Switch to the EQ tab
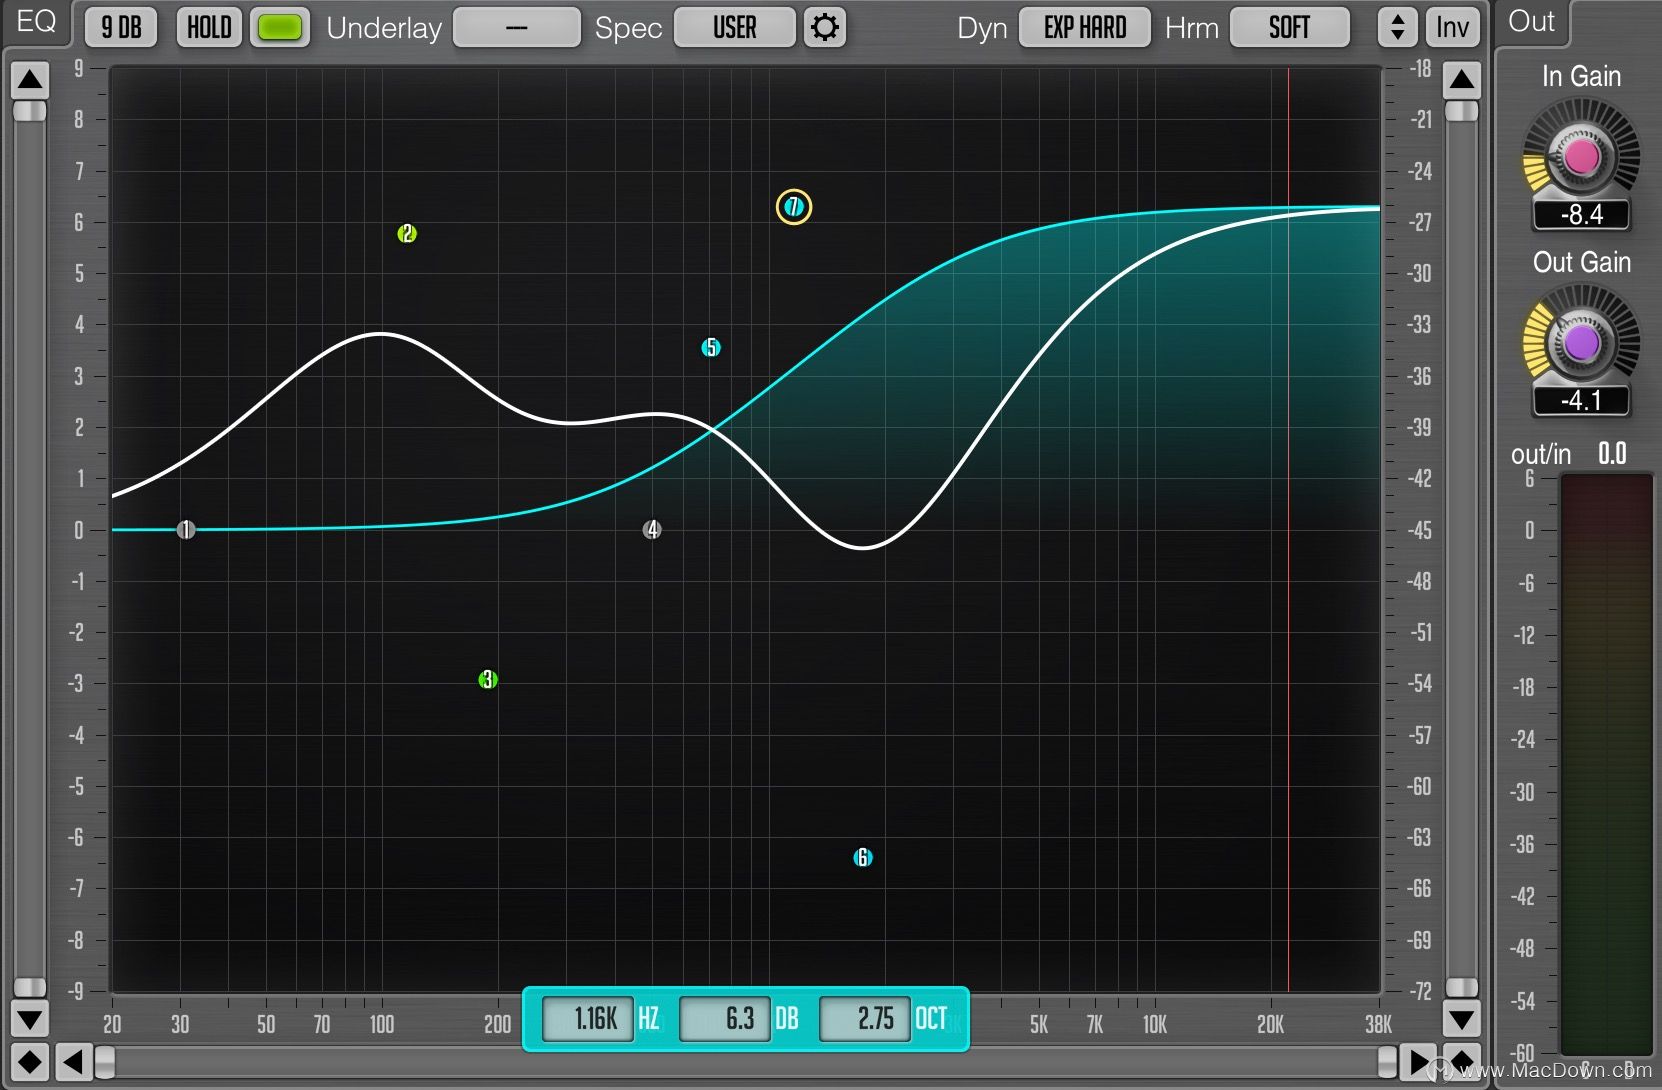This screenshot has width=1662, height=1090. pos(36,22)
